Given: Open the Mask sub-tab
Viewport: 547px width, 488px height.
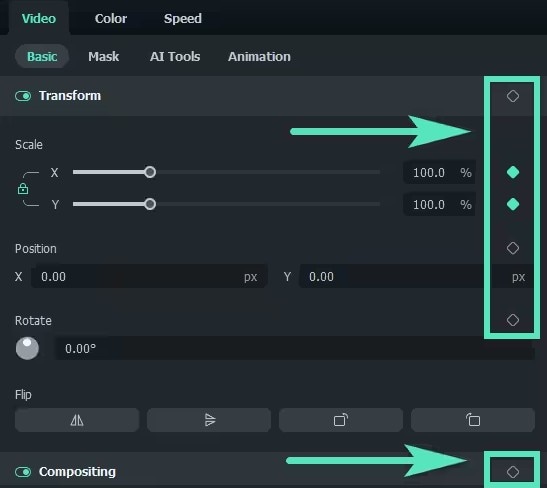Looking at the screenshot, I should click(104, 57).
